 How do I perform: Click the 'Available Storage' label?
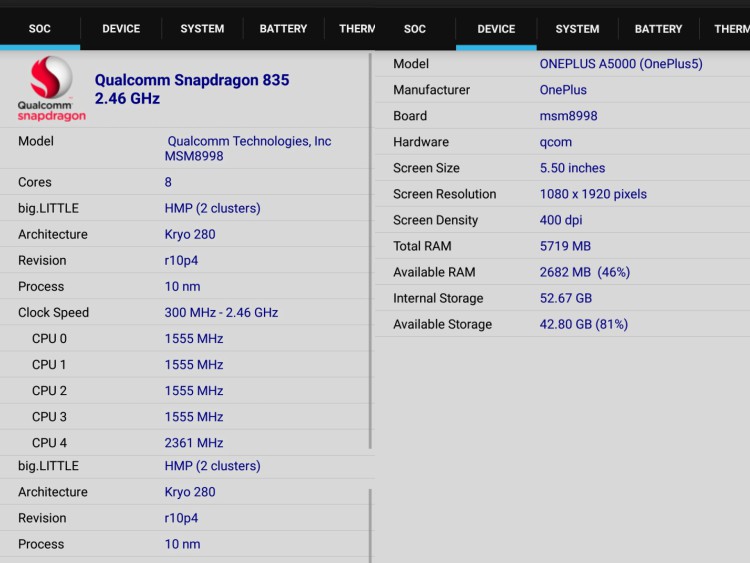(442, 324)
